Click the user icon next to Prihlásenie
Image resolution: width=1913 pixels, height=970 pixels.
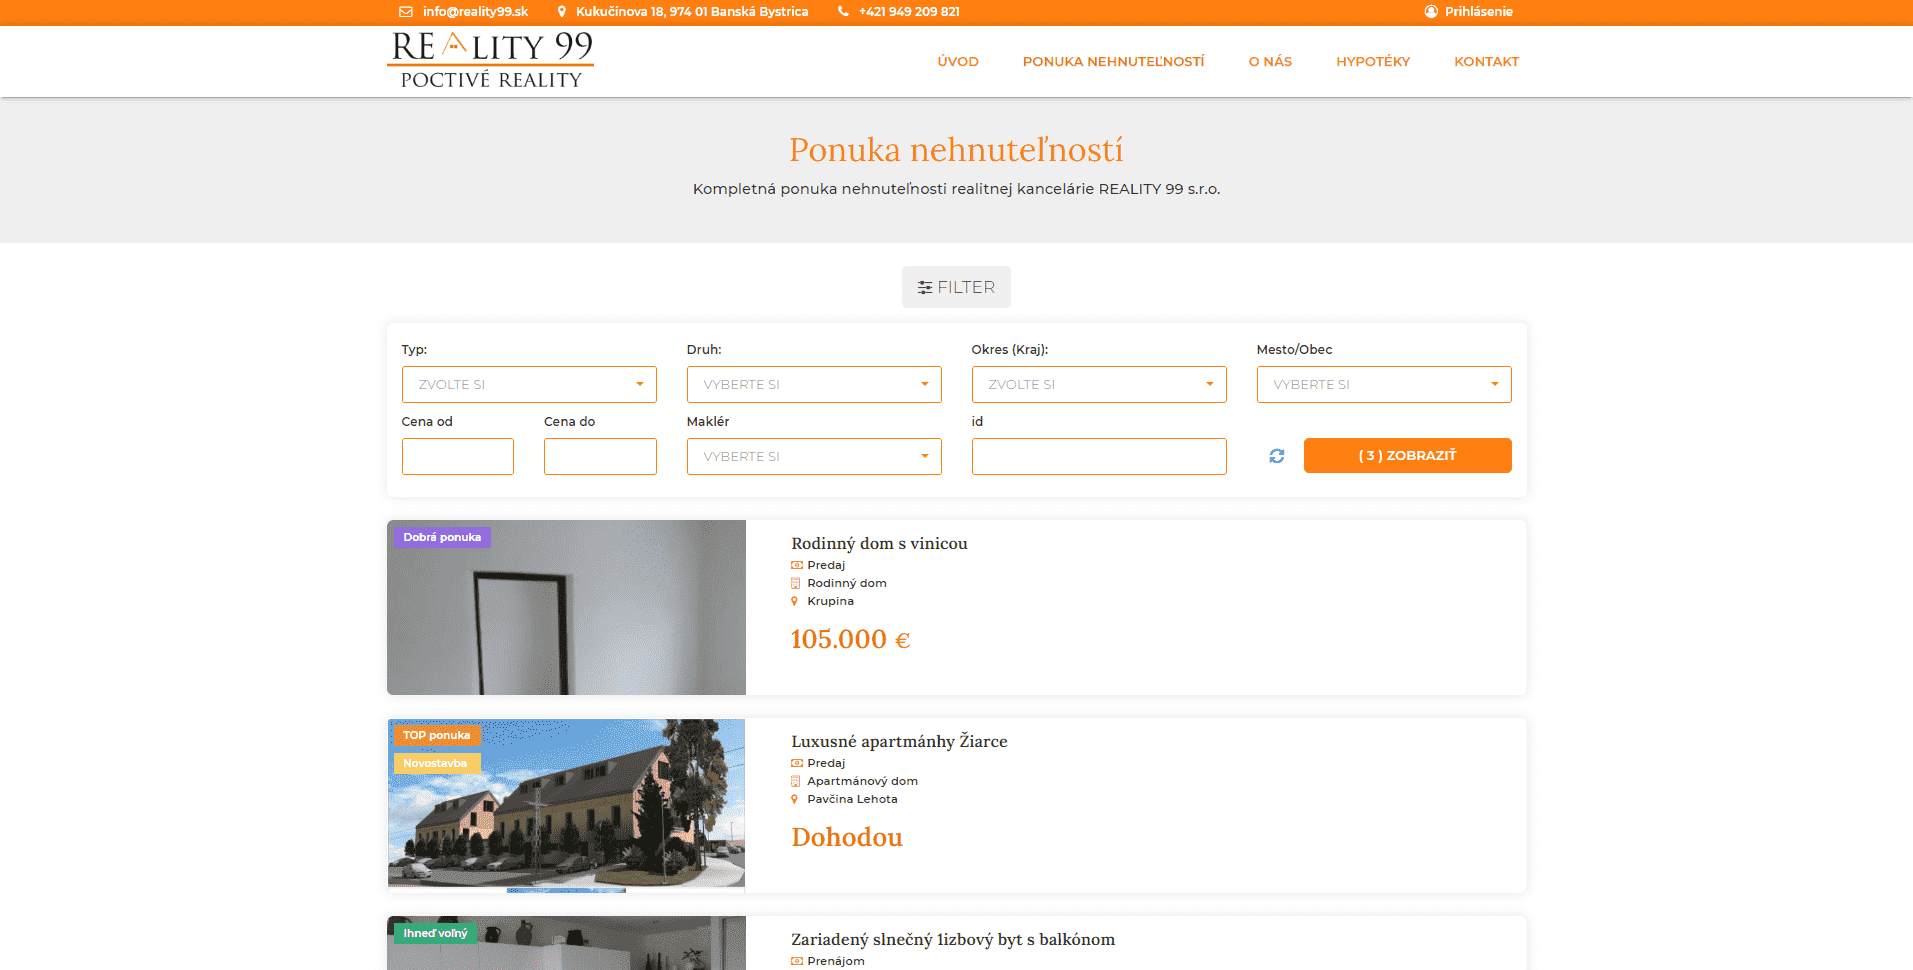[1431, 12]
